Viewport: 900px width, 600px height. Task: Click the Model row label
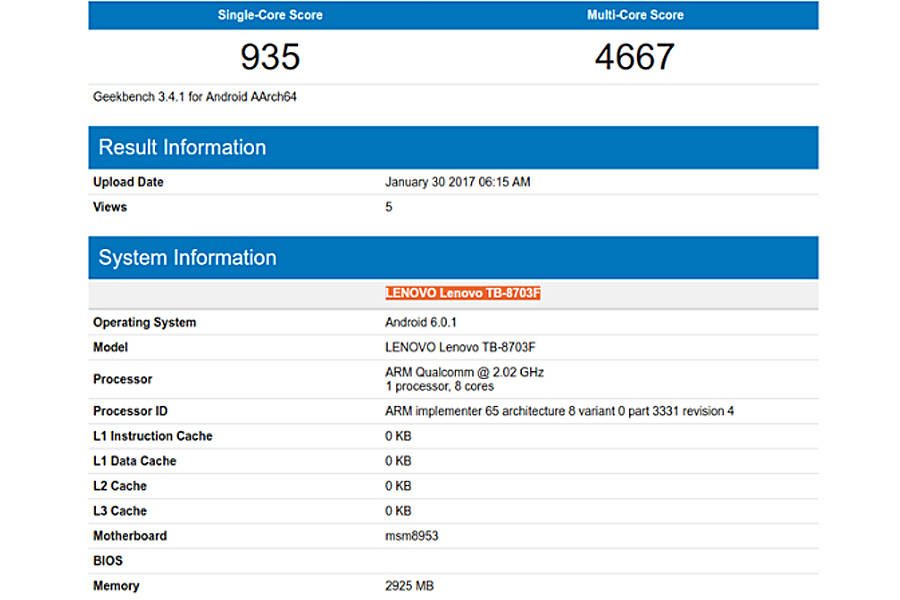pyautogui.click(x=110, y=347)
